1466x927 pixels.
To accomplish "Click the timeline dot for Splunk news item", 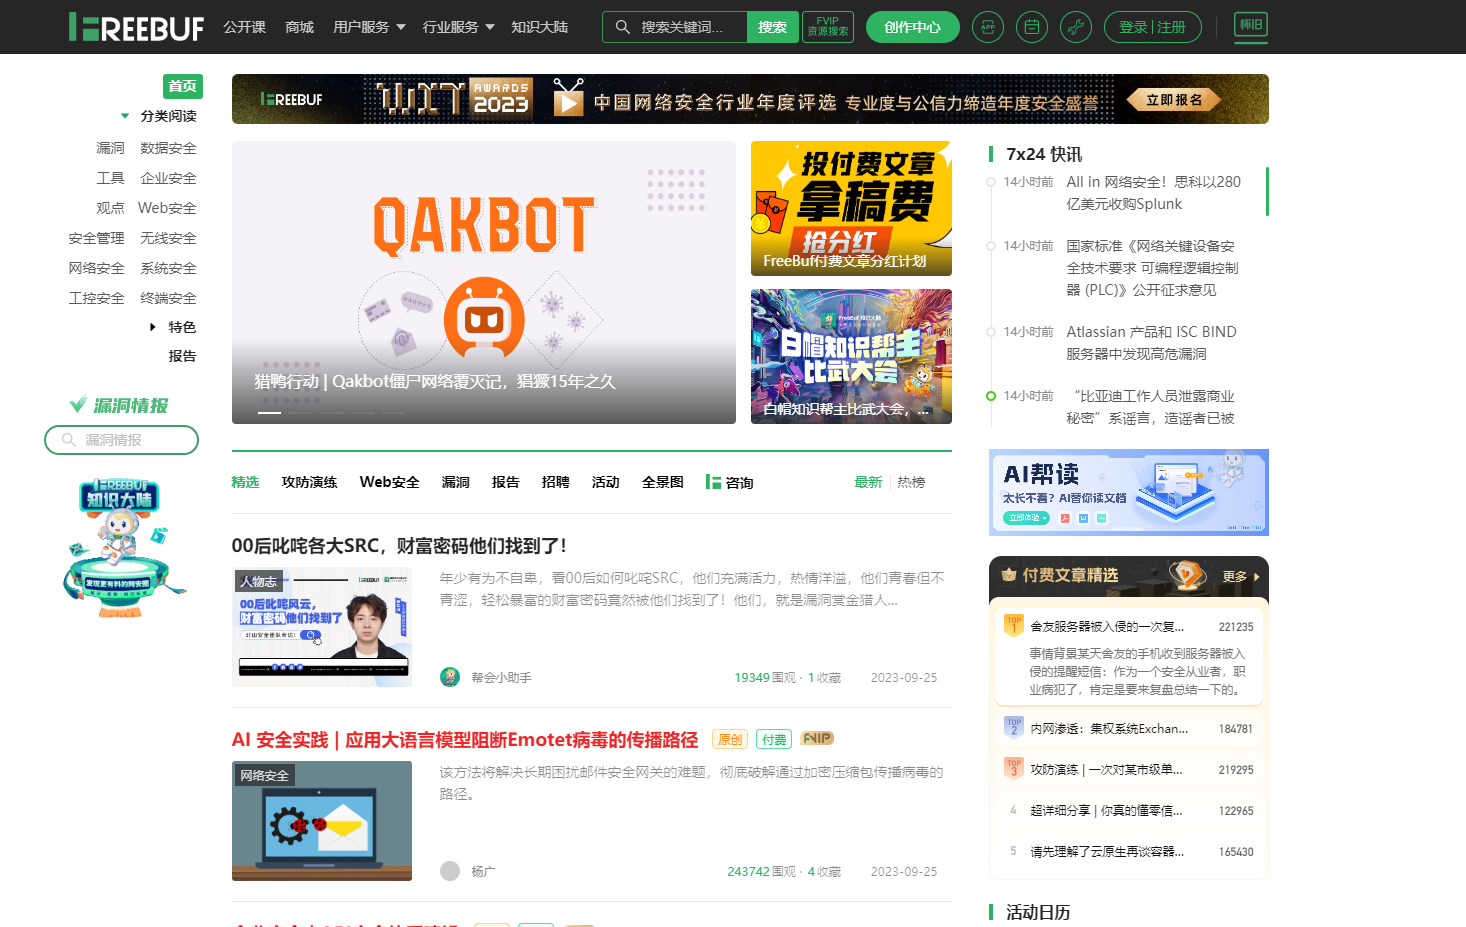I will point(991,182).
